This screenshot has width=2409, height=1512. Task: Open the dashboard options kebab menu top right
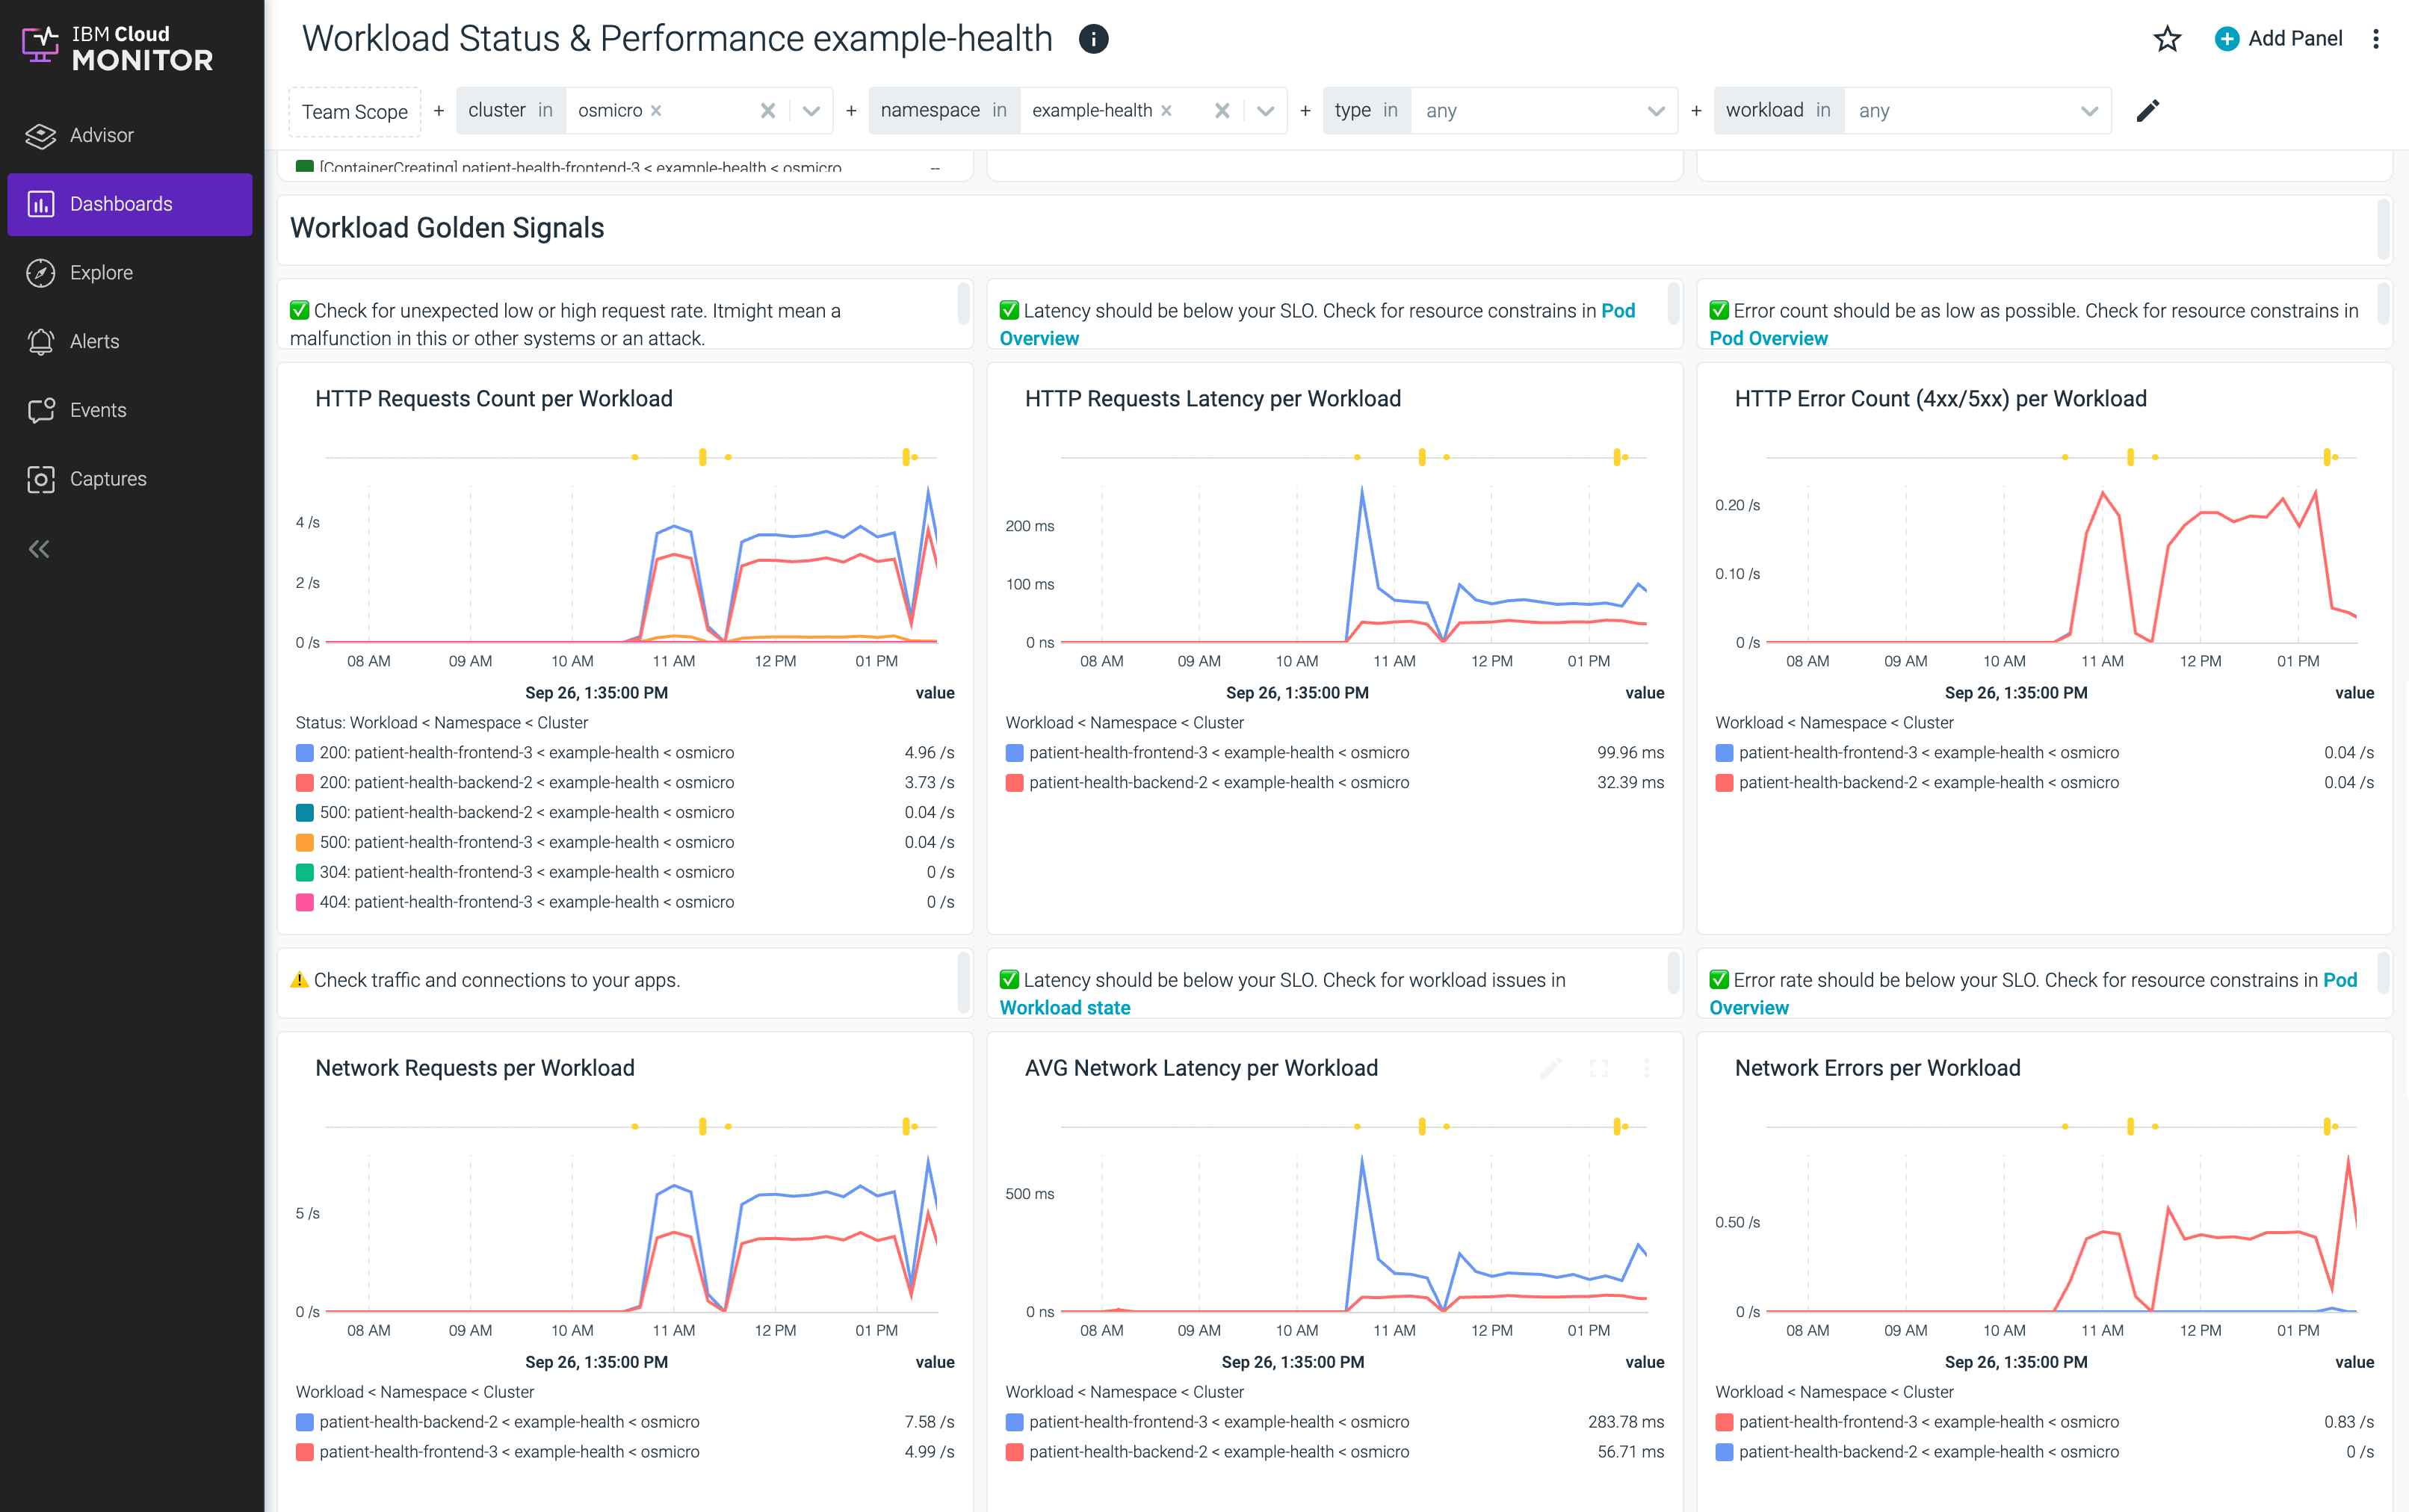(2377, 38)
